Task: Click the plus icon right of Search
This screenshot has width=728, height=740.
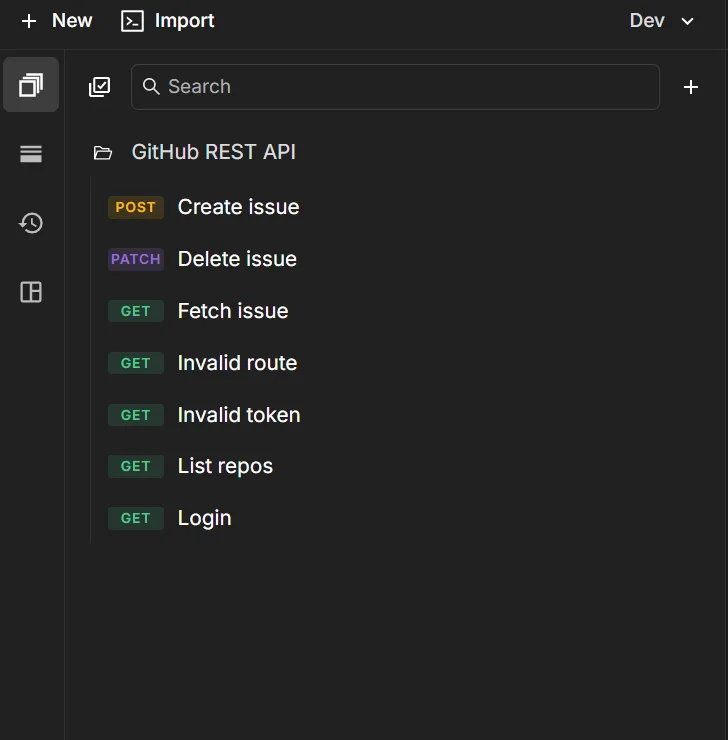Action: pyautogui.click(x=691, y=87)
